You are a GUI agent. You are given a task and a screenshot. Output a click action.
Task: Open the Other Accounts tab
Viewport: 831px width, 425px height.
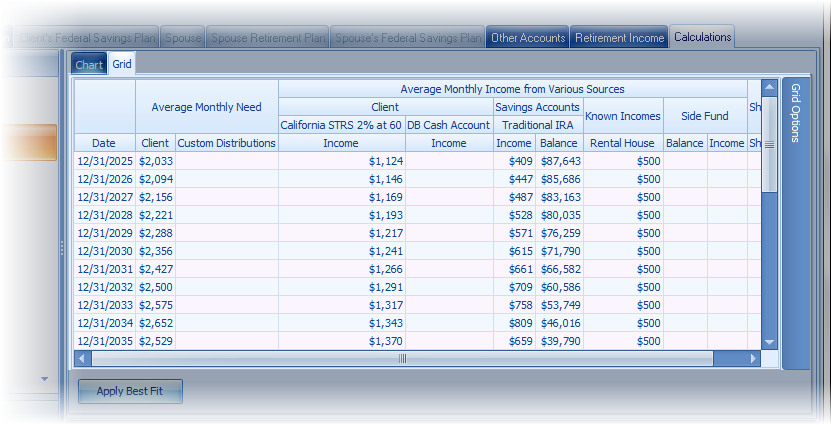pos(527,38)
